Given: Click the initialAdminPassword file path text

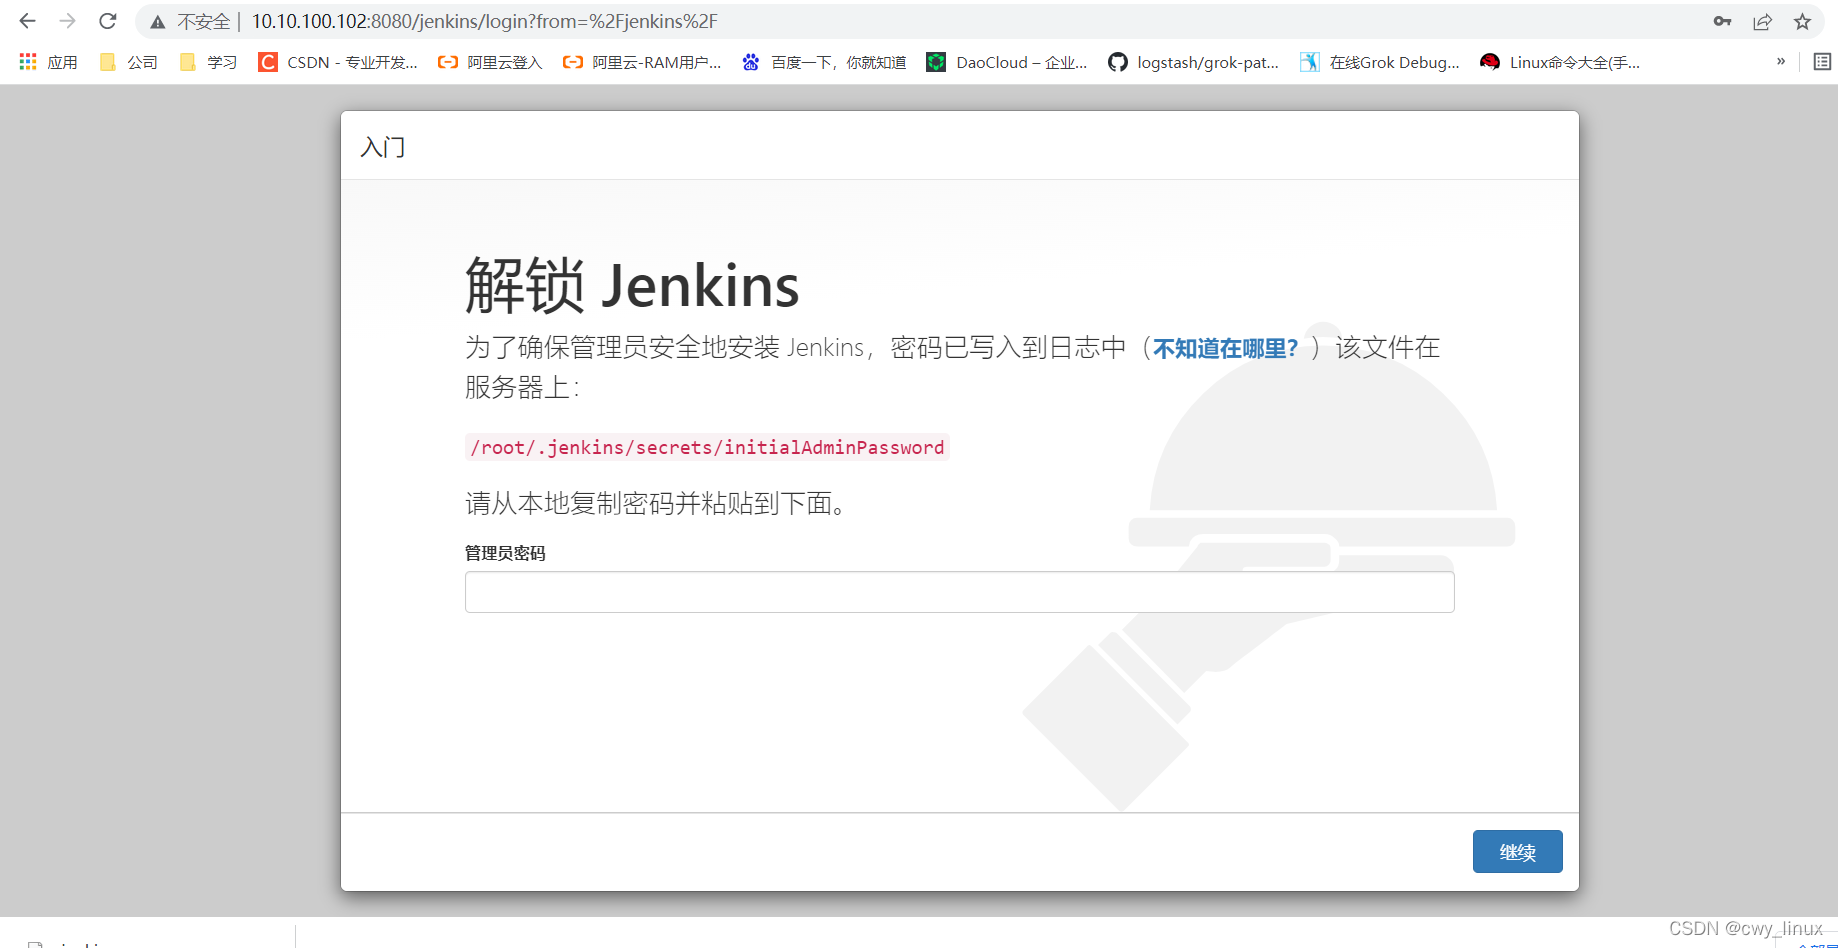Looking at the screenshot, I should tap(707, 447).
